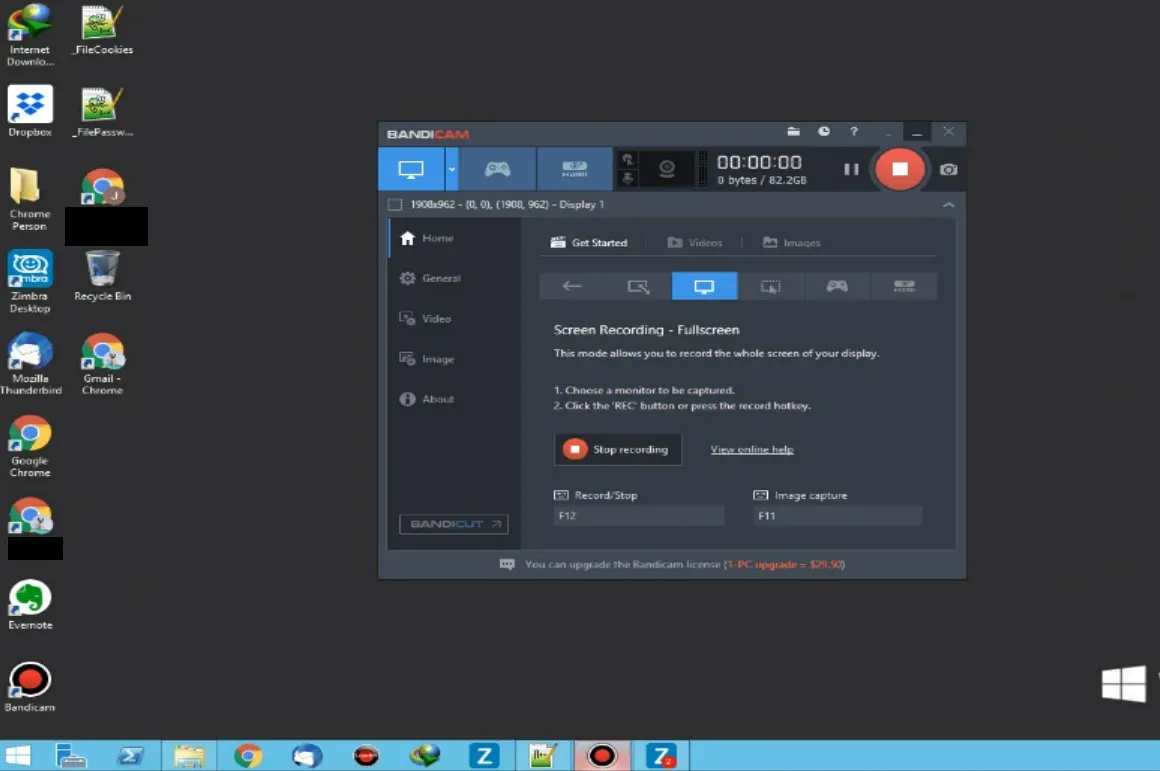Open the output folder icon in the title bar
This screenshot has width=1160, height=771.
(793, 132)
